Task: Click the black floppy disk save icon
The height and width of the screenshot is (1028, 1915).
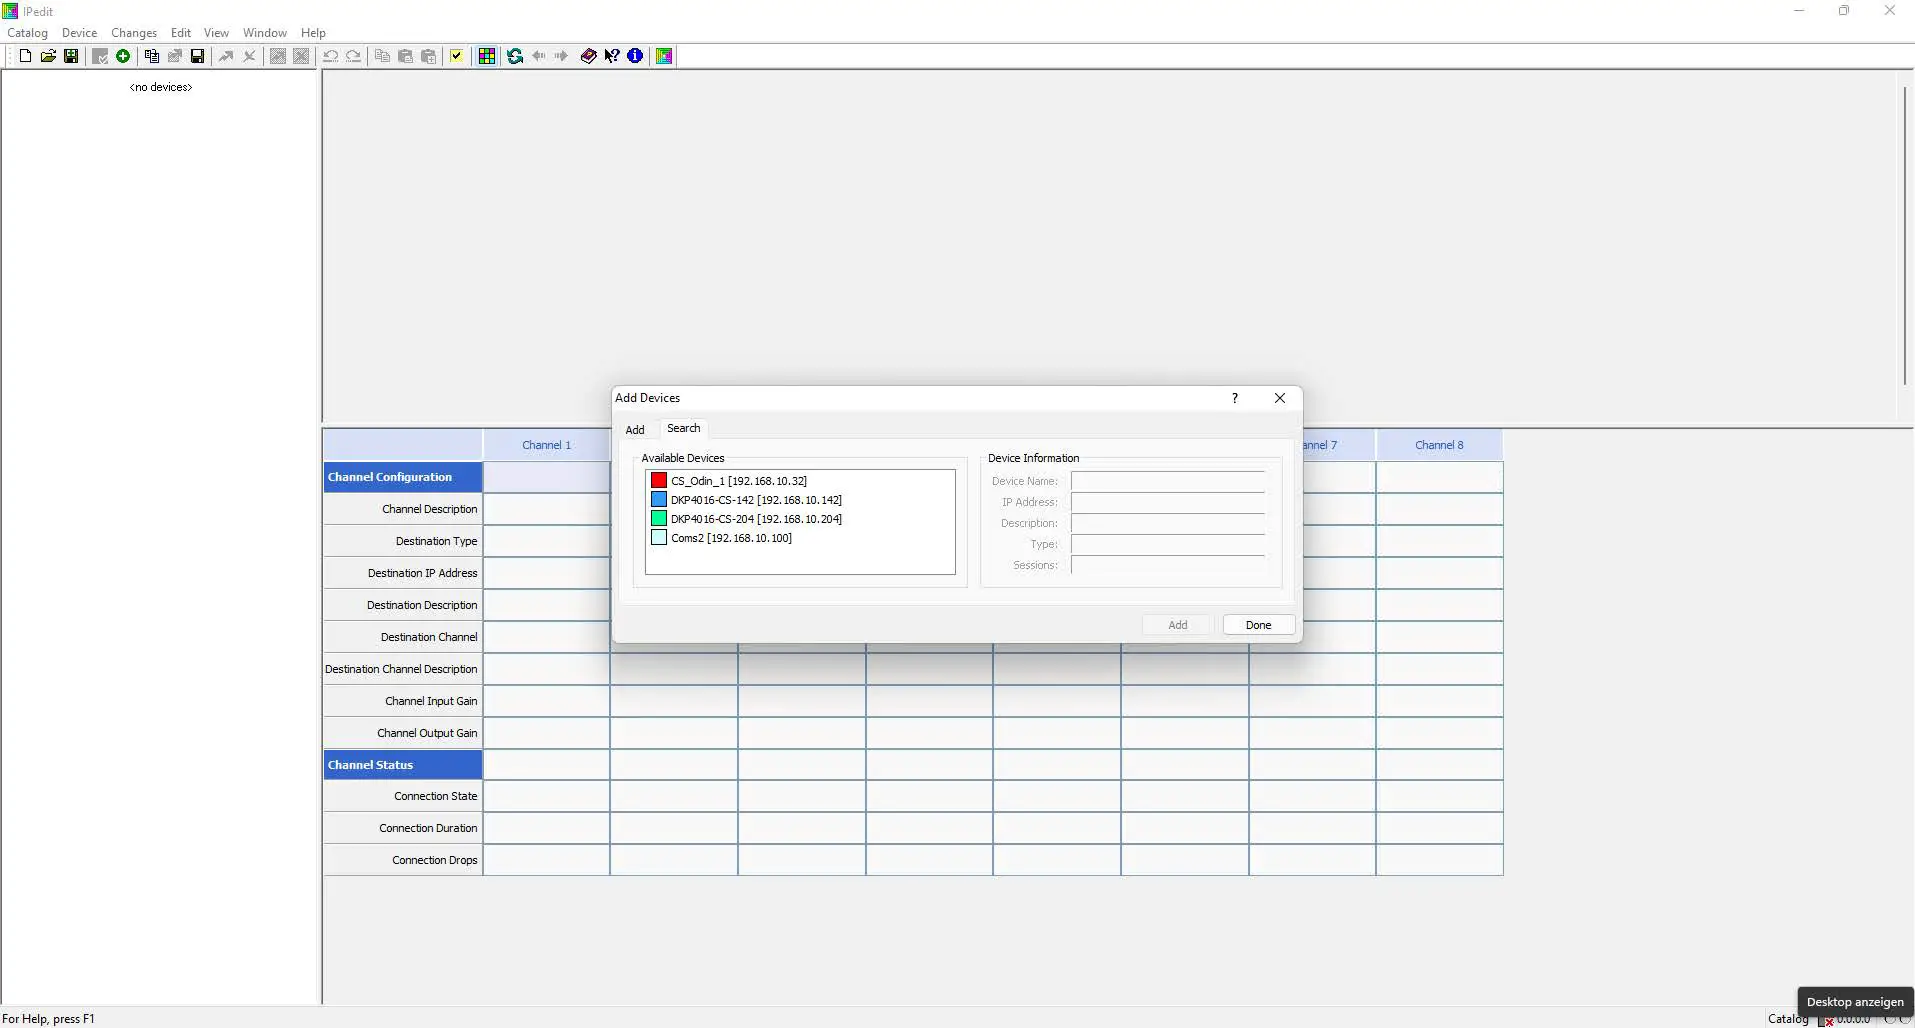Action: point(198,56)
